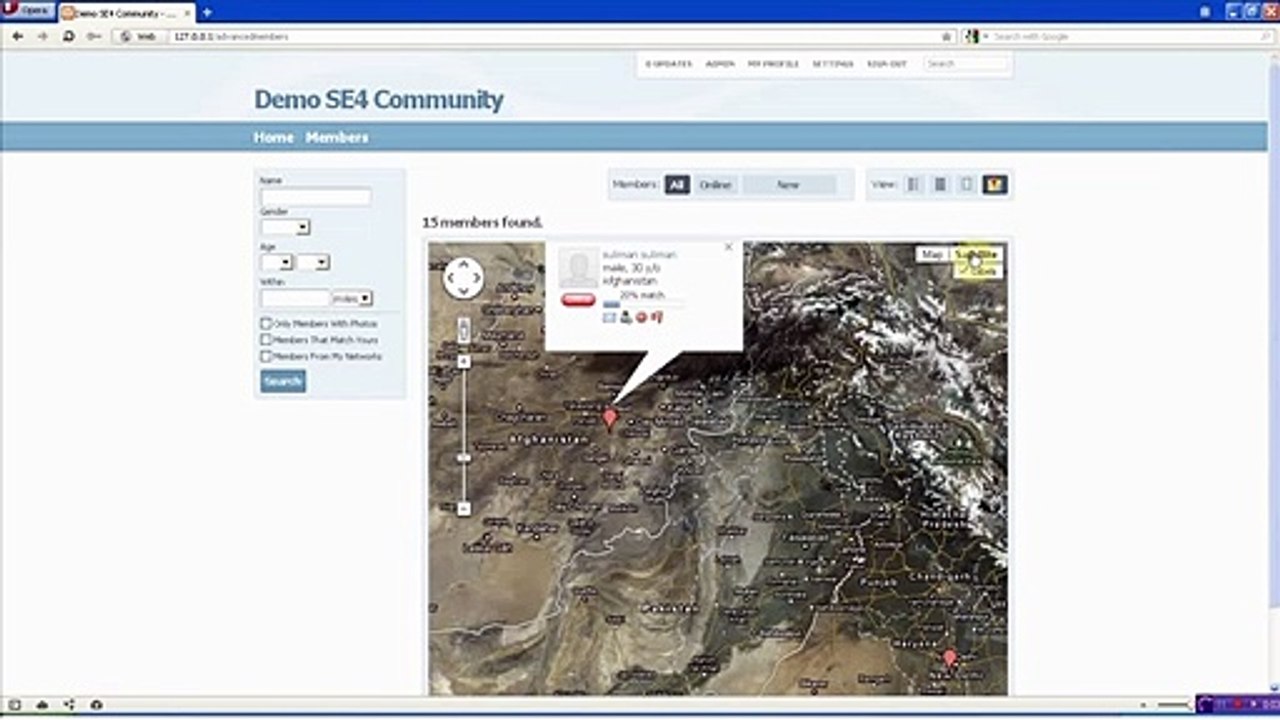Zoom in with map plus button

[464, 361]
